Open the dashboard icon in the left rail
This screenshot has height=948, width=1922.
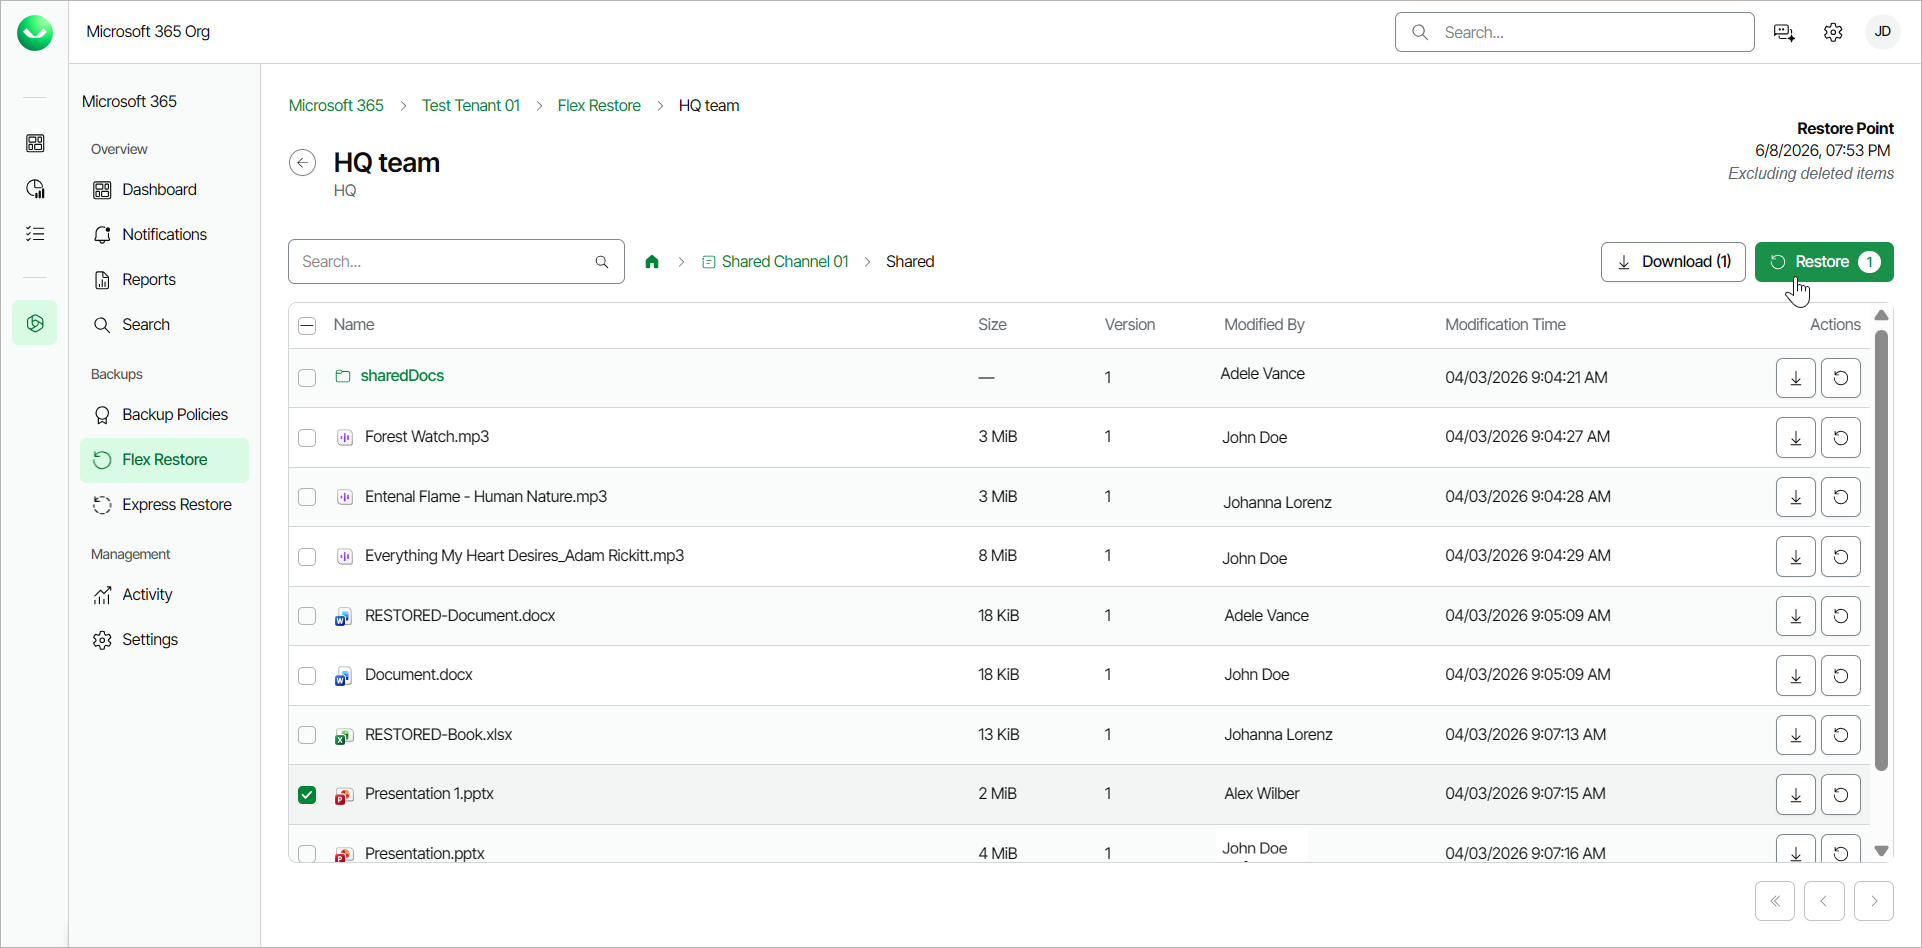(35, 143)
